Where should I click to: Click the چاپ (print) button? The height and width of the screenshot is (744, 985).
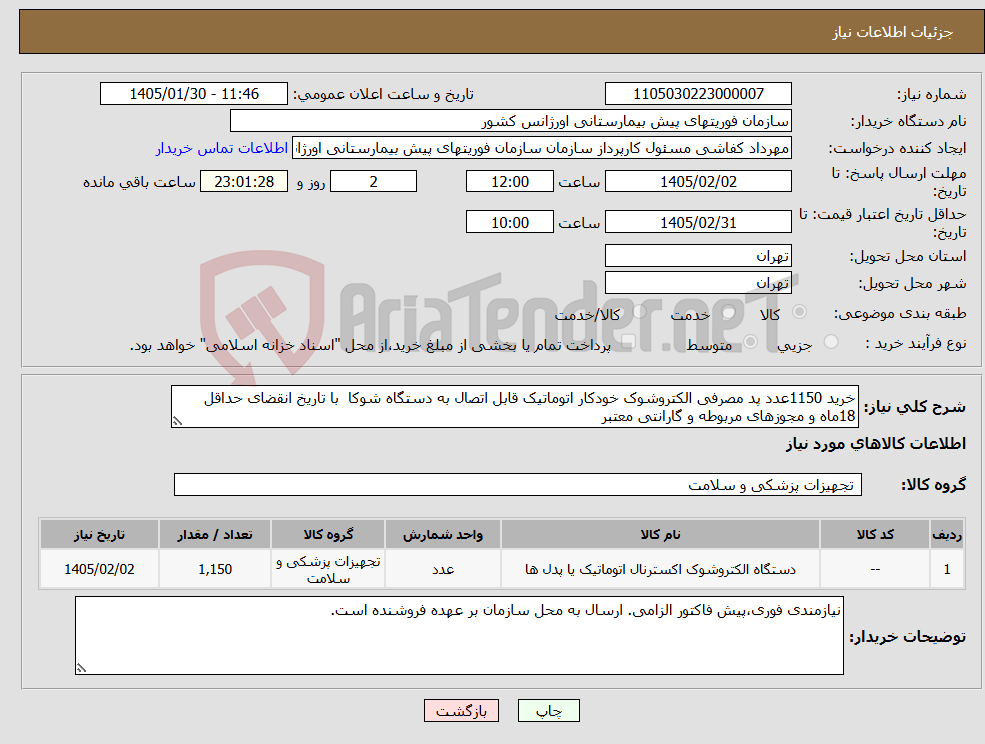(548, 711)
